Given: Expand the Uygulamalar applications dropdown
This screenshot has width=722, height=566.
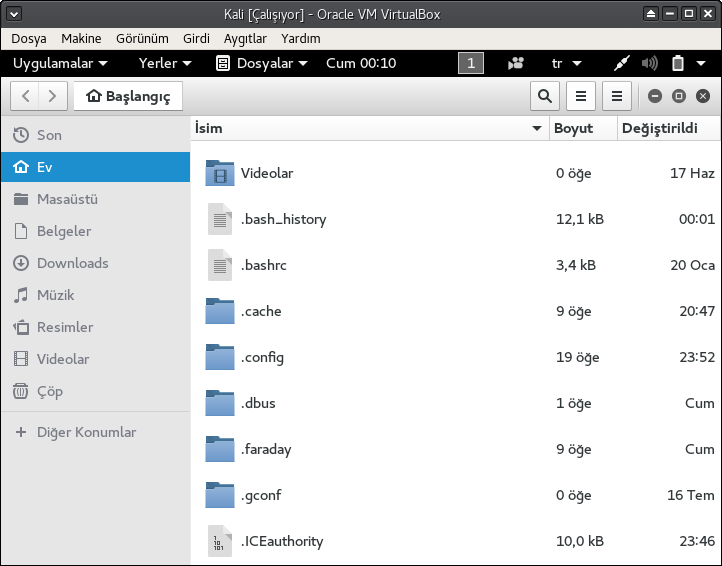Looking at the screenshot, I should coord(60,63).
